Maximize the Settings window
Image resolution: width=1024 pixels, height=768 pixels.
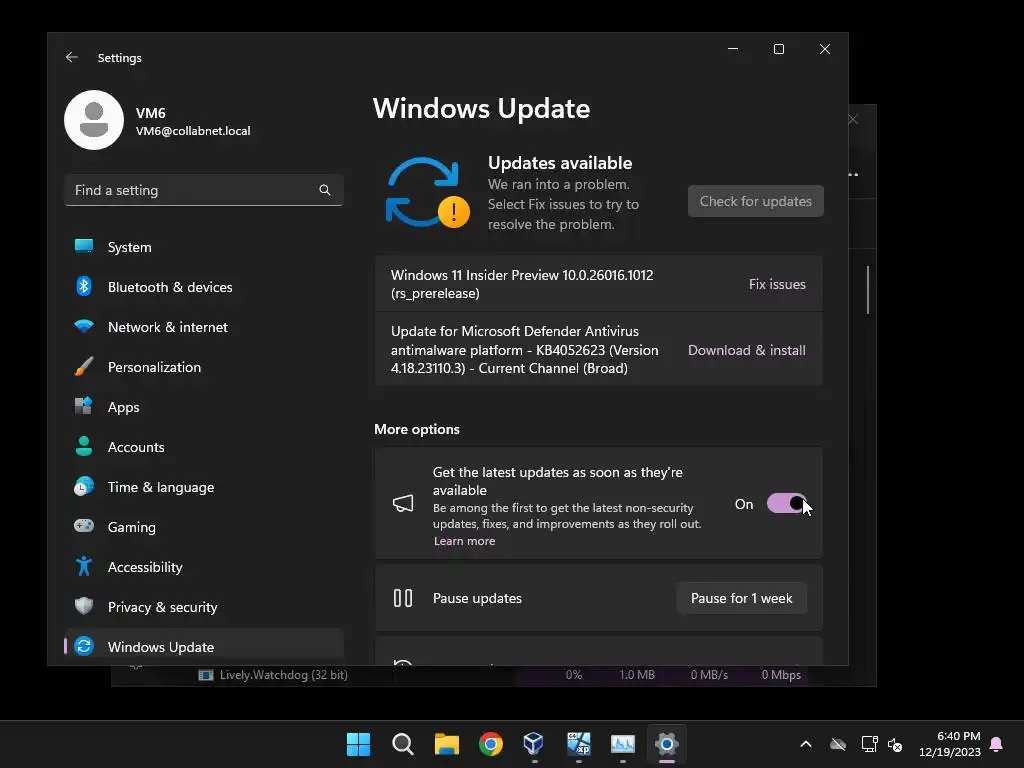point(778,49)
